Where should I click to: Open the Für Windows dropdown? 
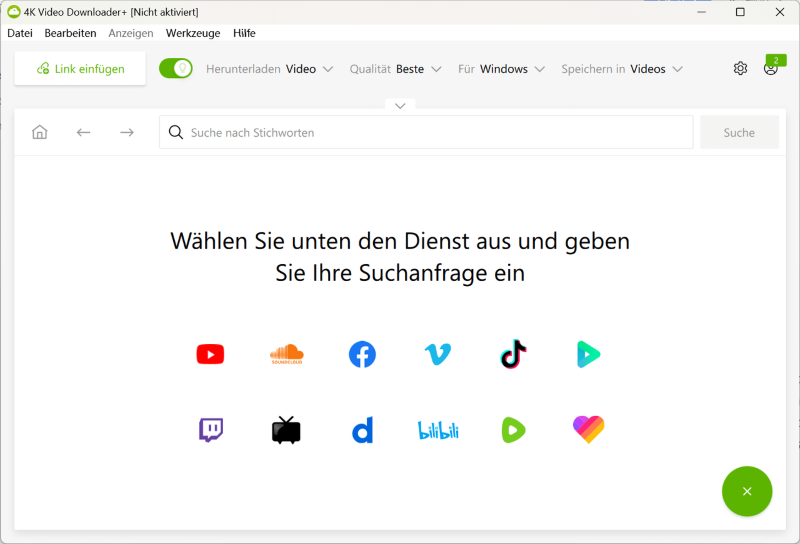(501, 69)
